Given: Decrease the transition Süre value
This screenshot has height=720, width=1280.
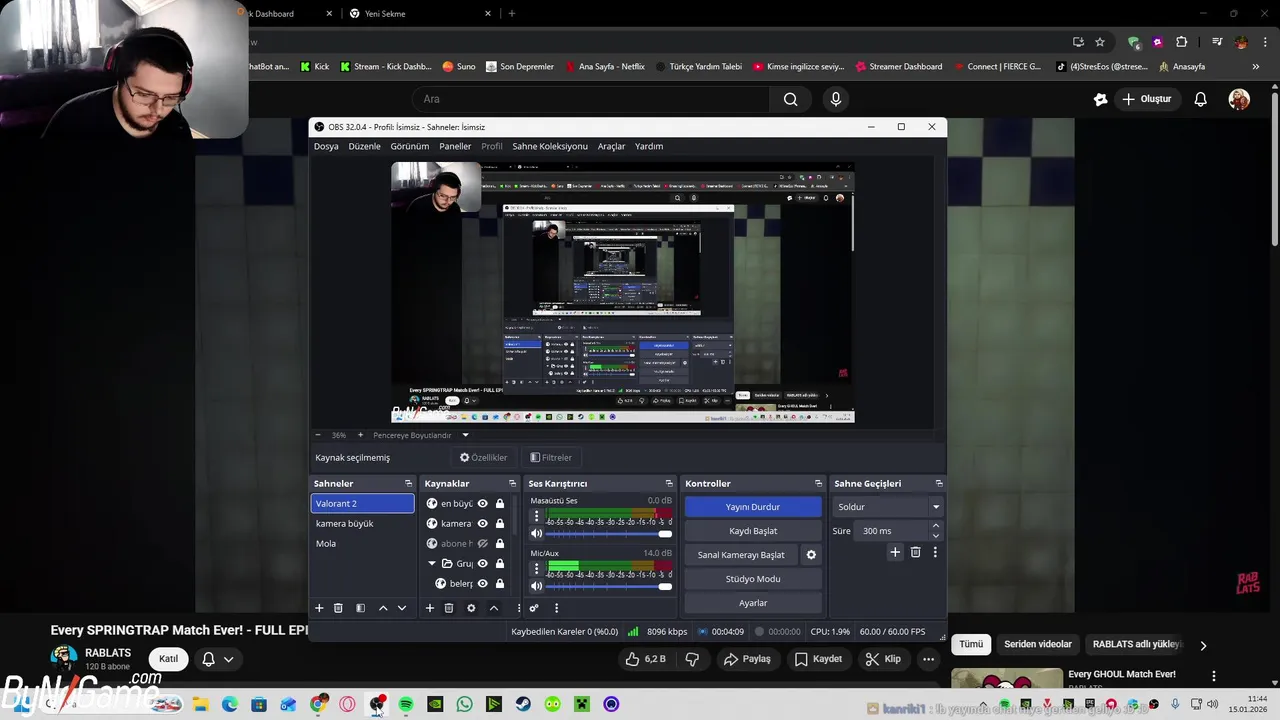Looking at the screenshot, I should [936, 536].
